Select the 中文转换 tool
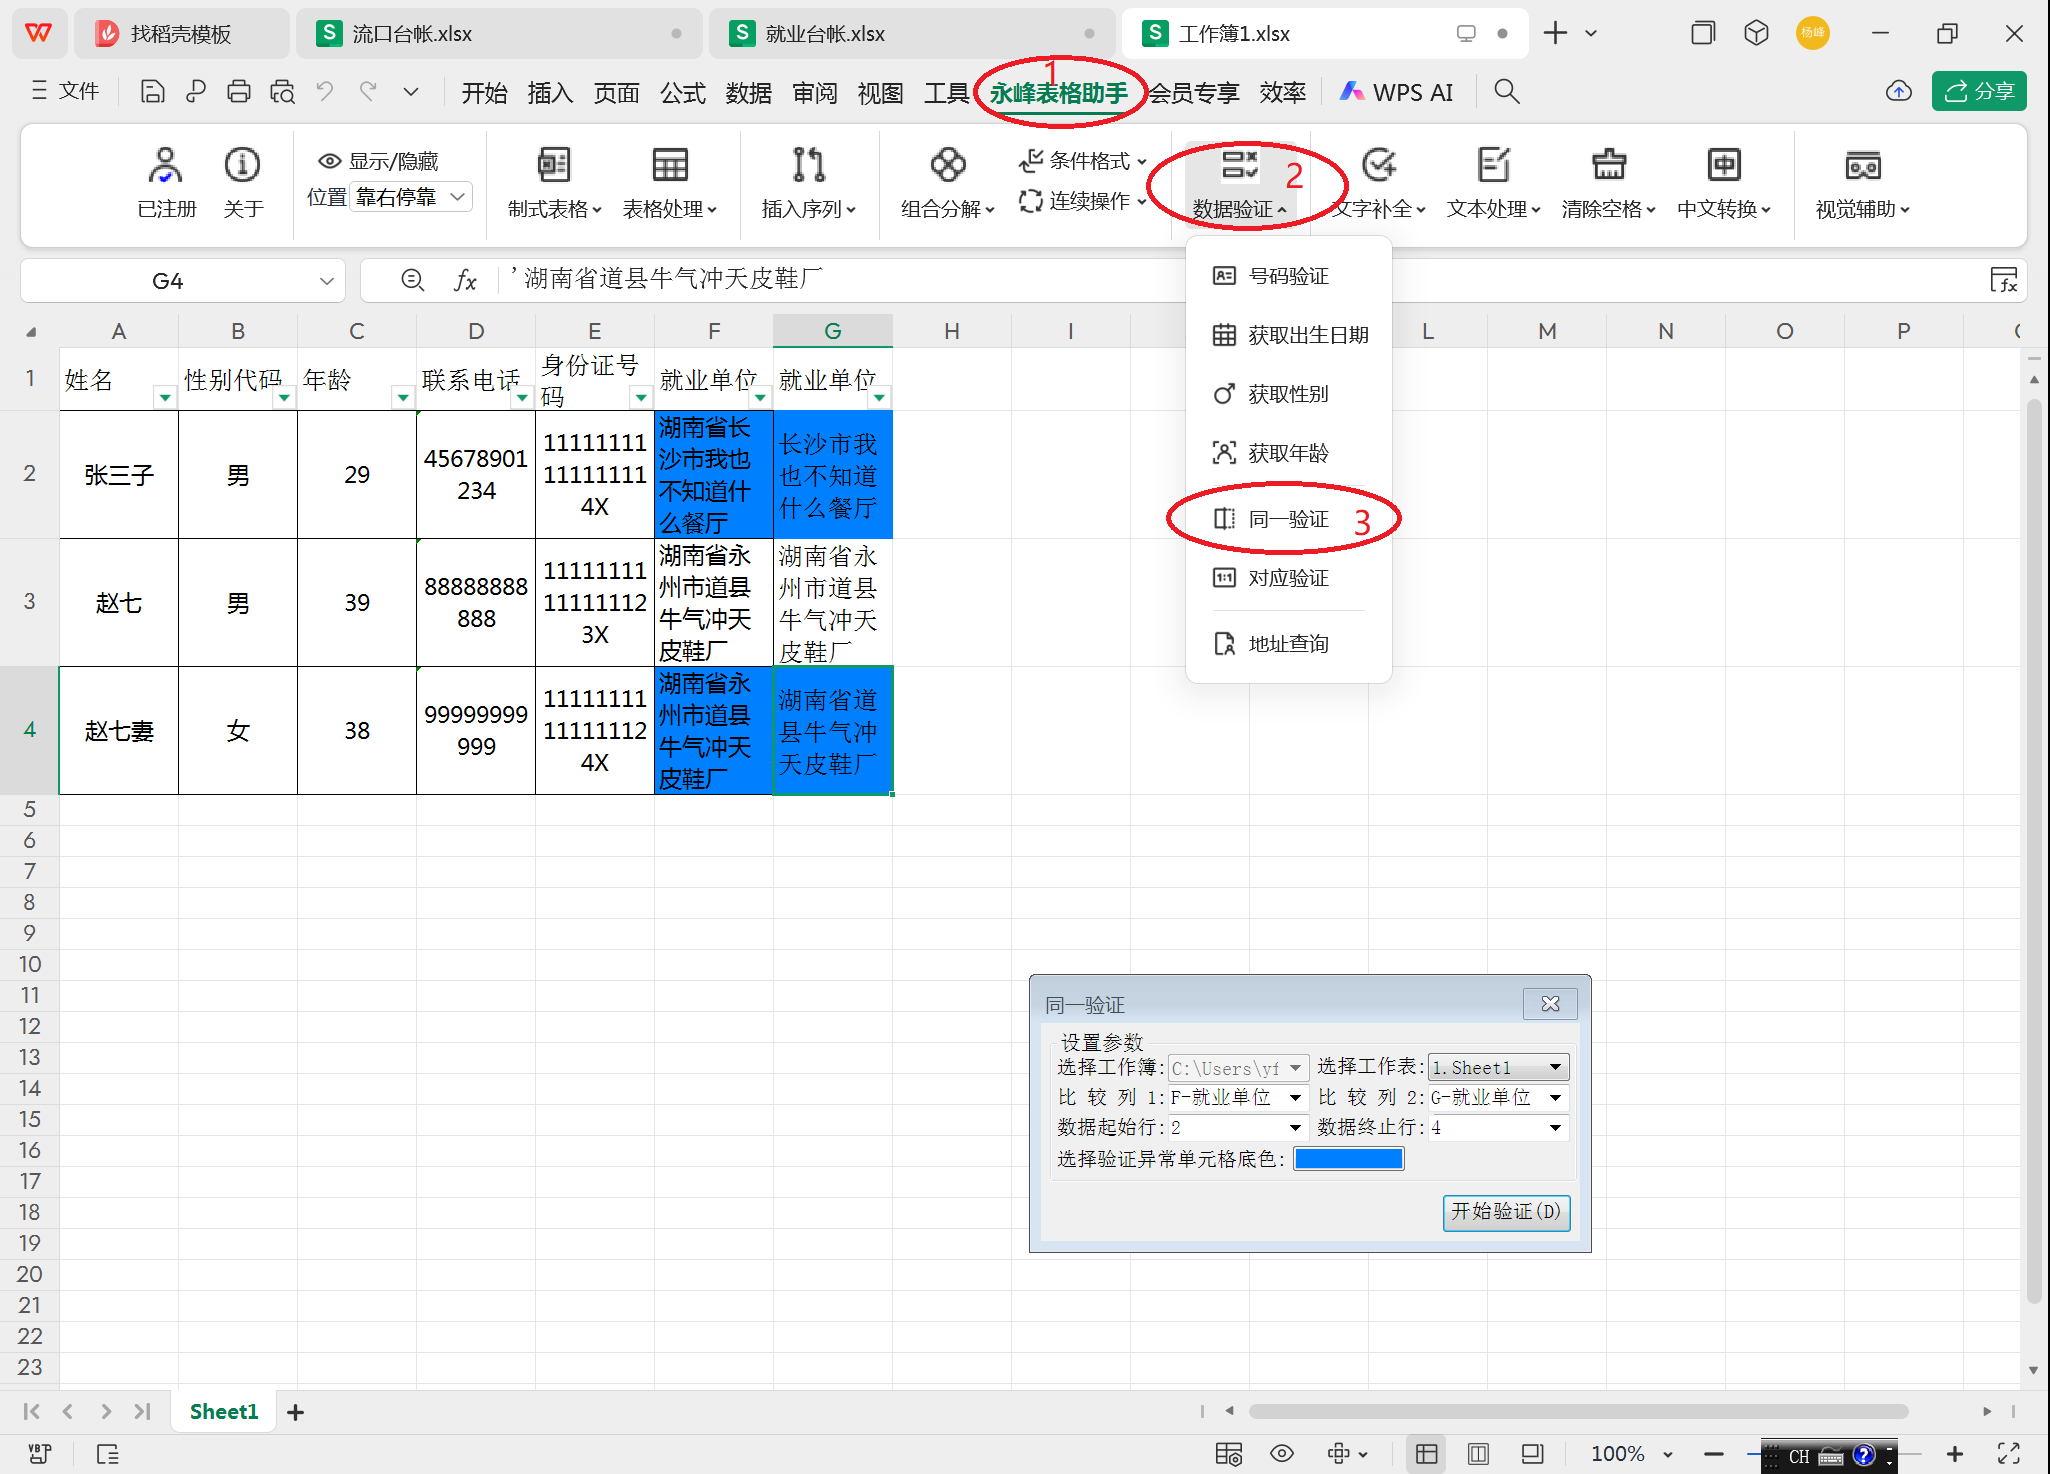This screenshot has width=2050, height=1474. tap(1722, 185)
